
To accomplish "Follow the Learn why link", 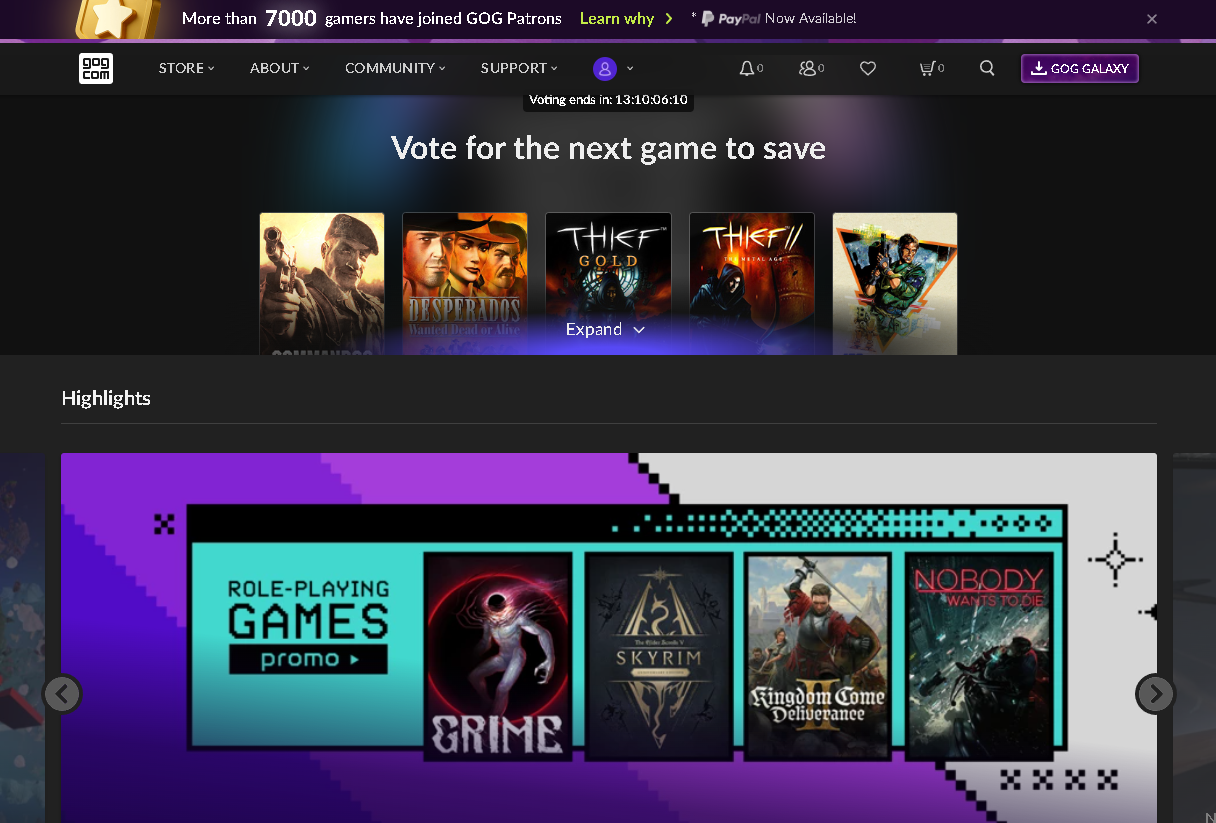I will (627, 18).
